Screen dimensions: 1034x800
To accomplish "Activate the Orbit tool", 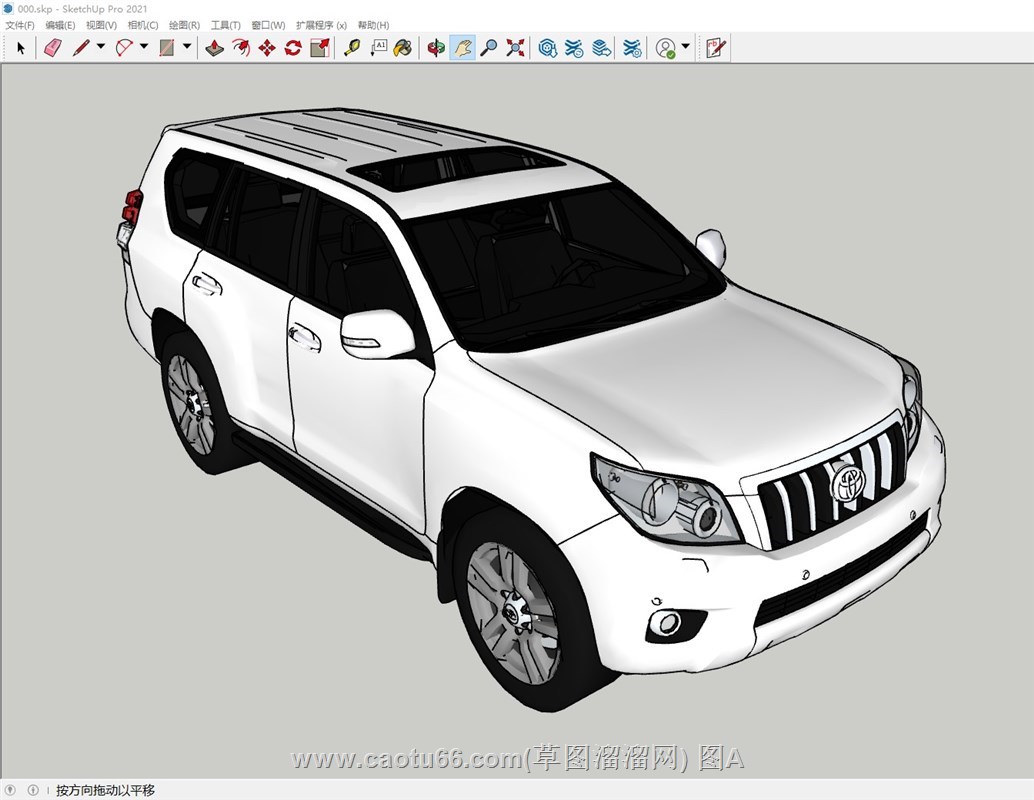I will tap(436, 47).
